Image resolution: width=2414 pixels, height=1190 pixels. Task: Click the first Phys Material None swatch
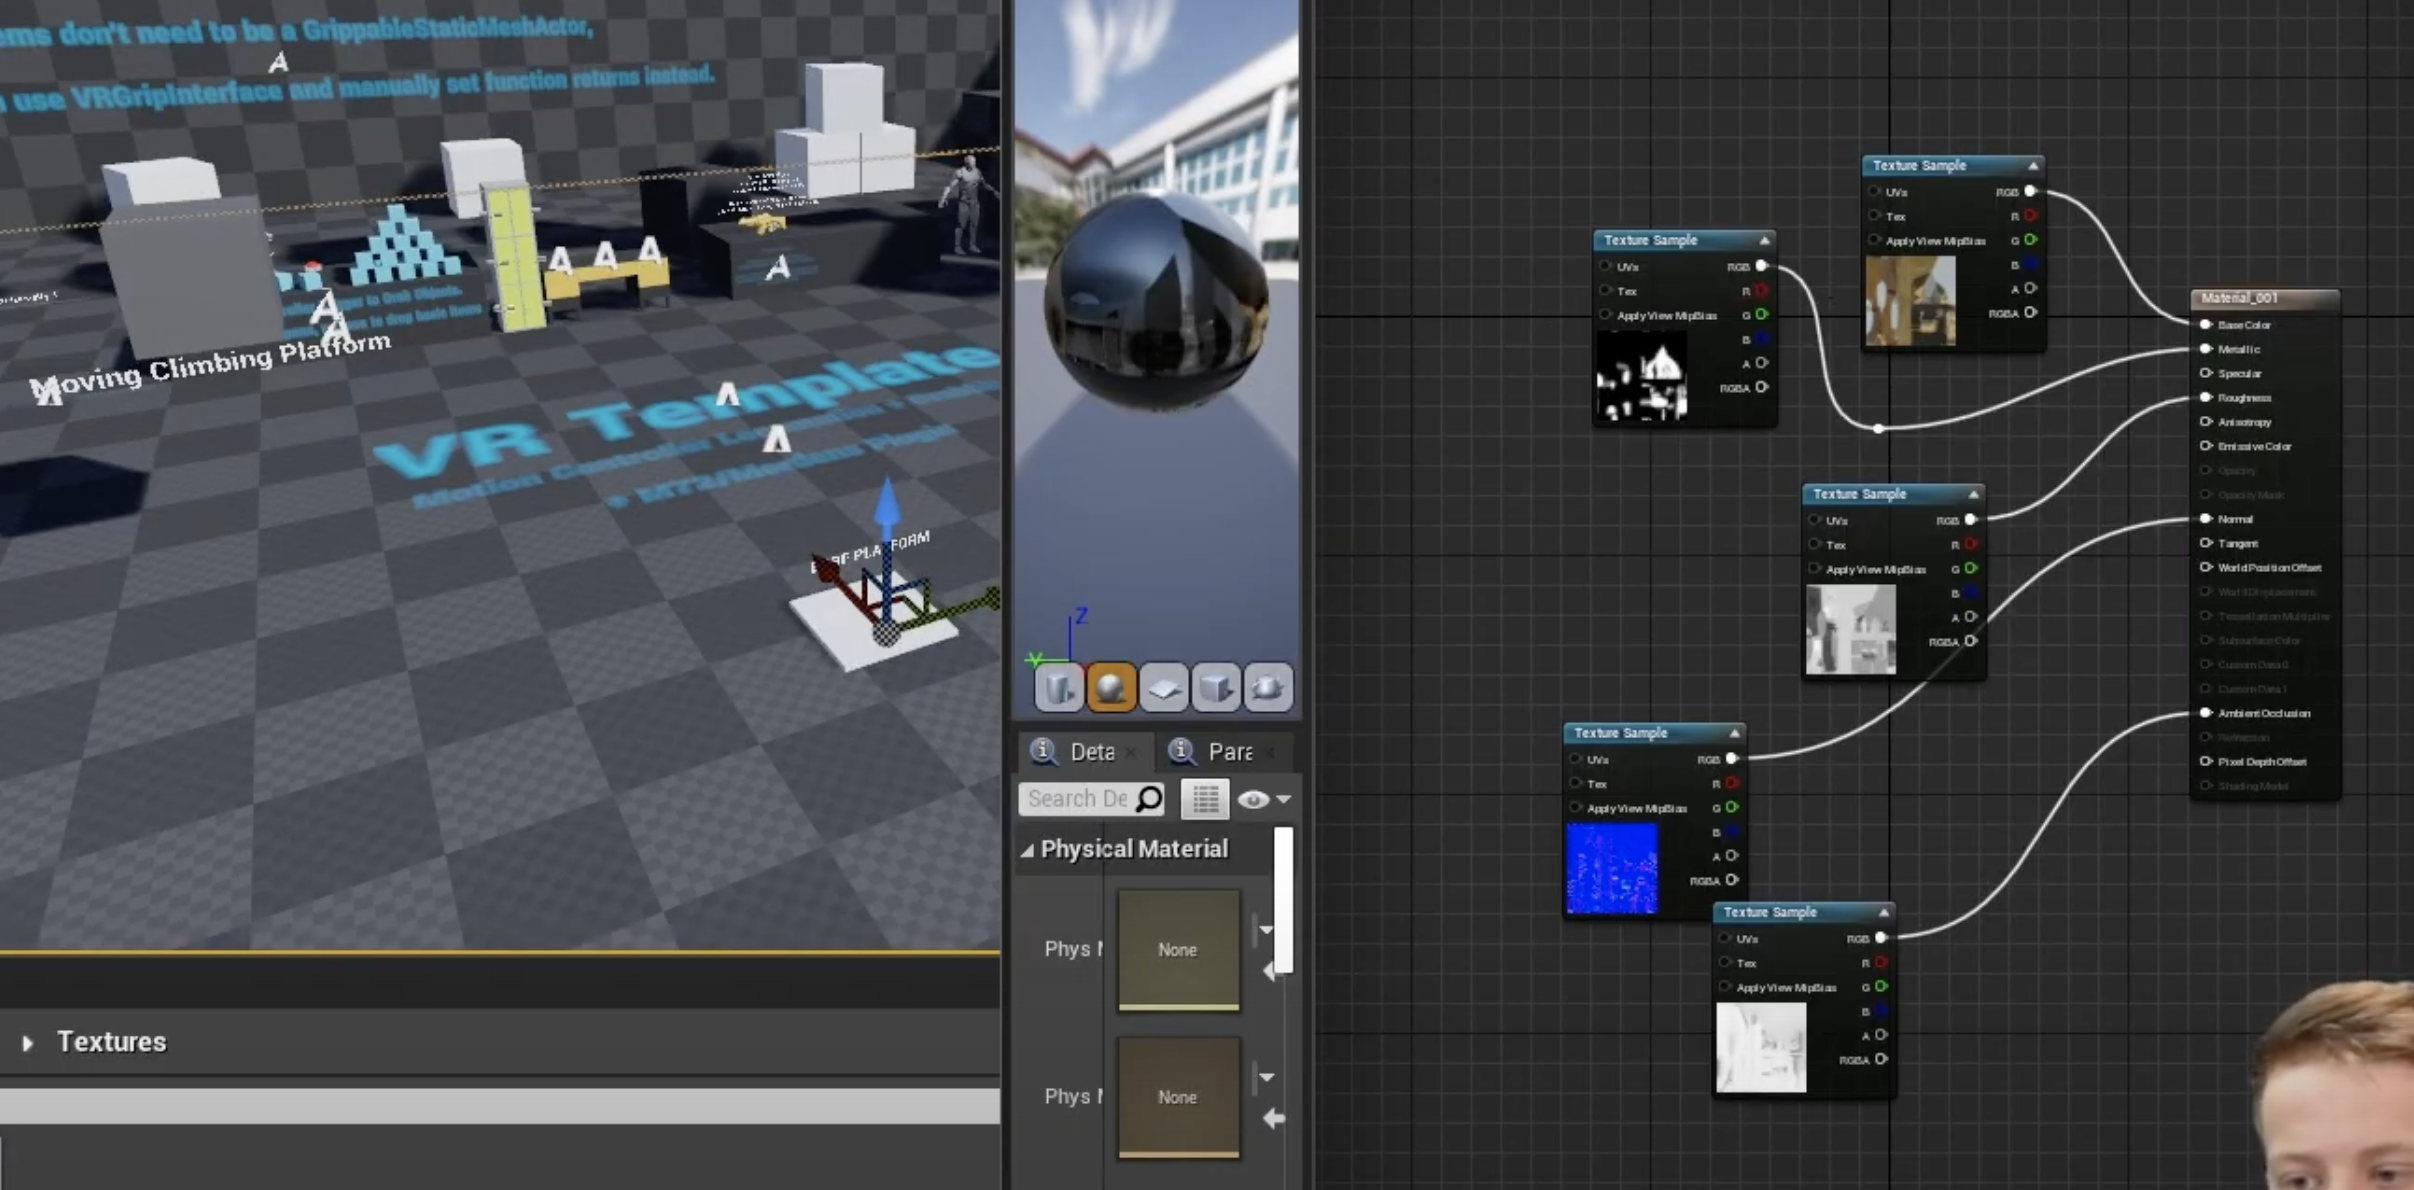pyautogui.click(x=1179, y=949)
